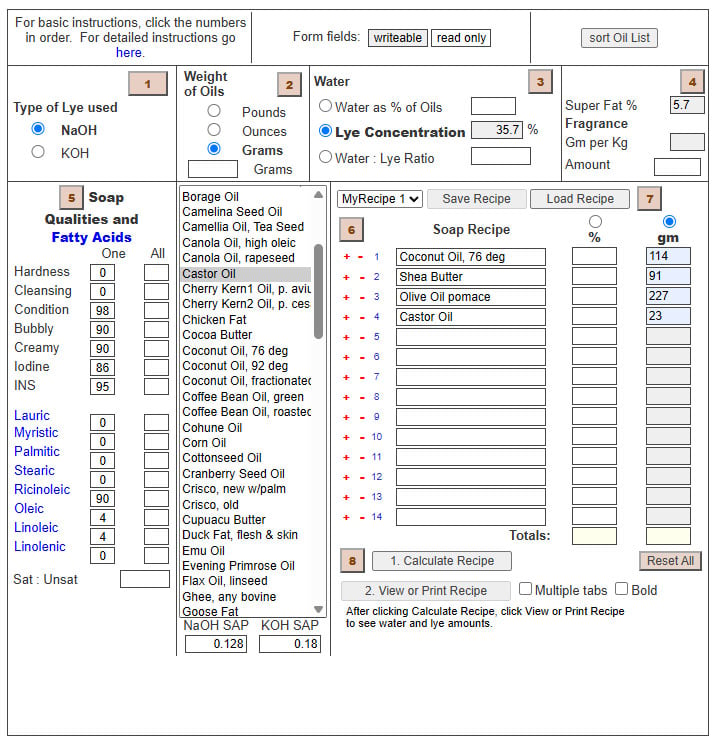Select Water as % of Oils
The height and width of the screenshot is (744, 717).
pyautogui.click(x=325, y=105)
